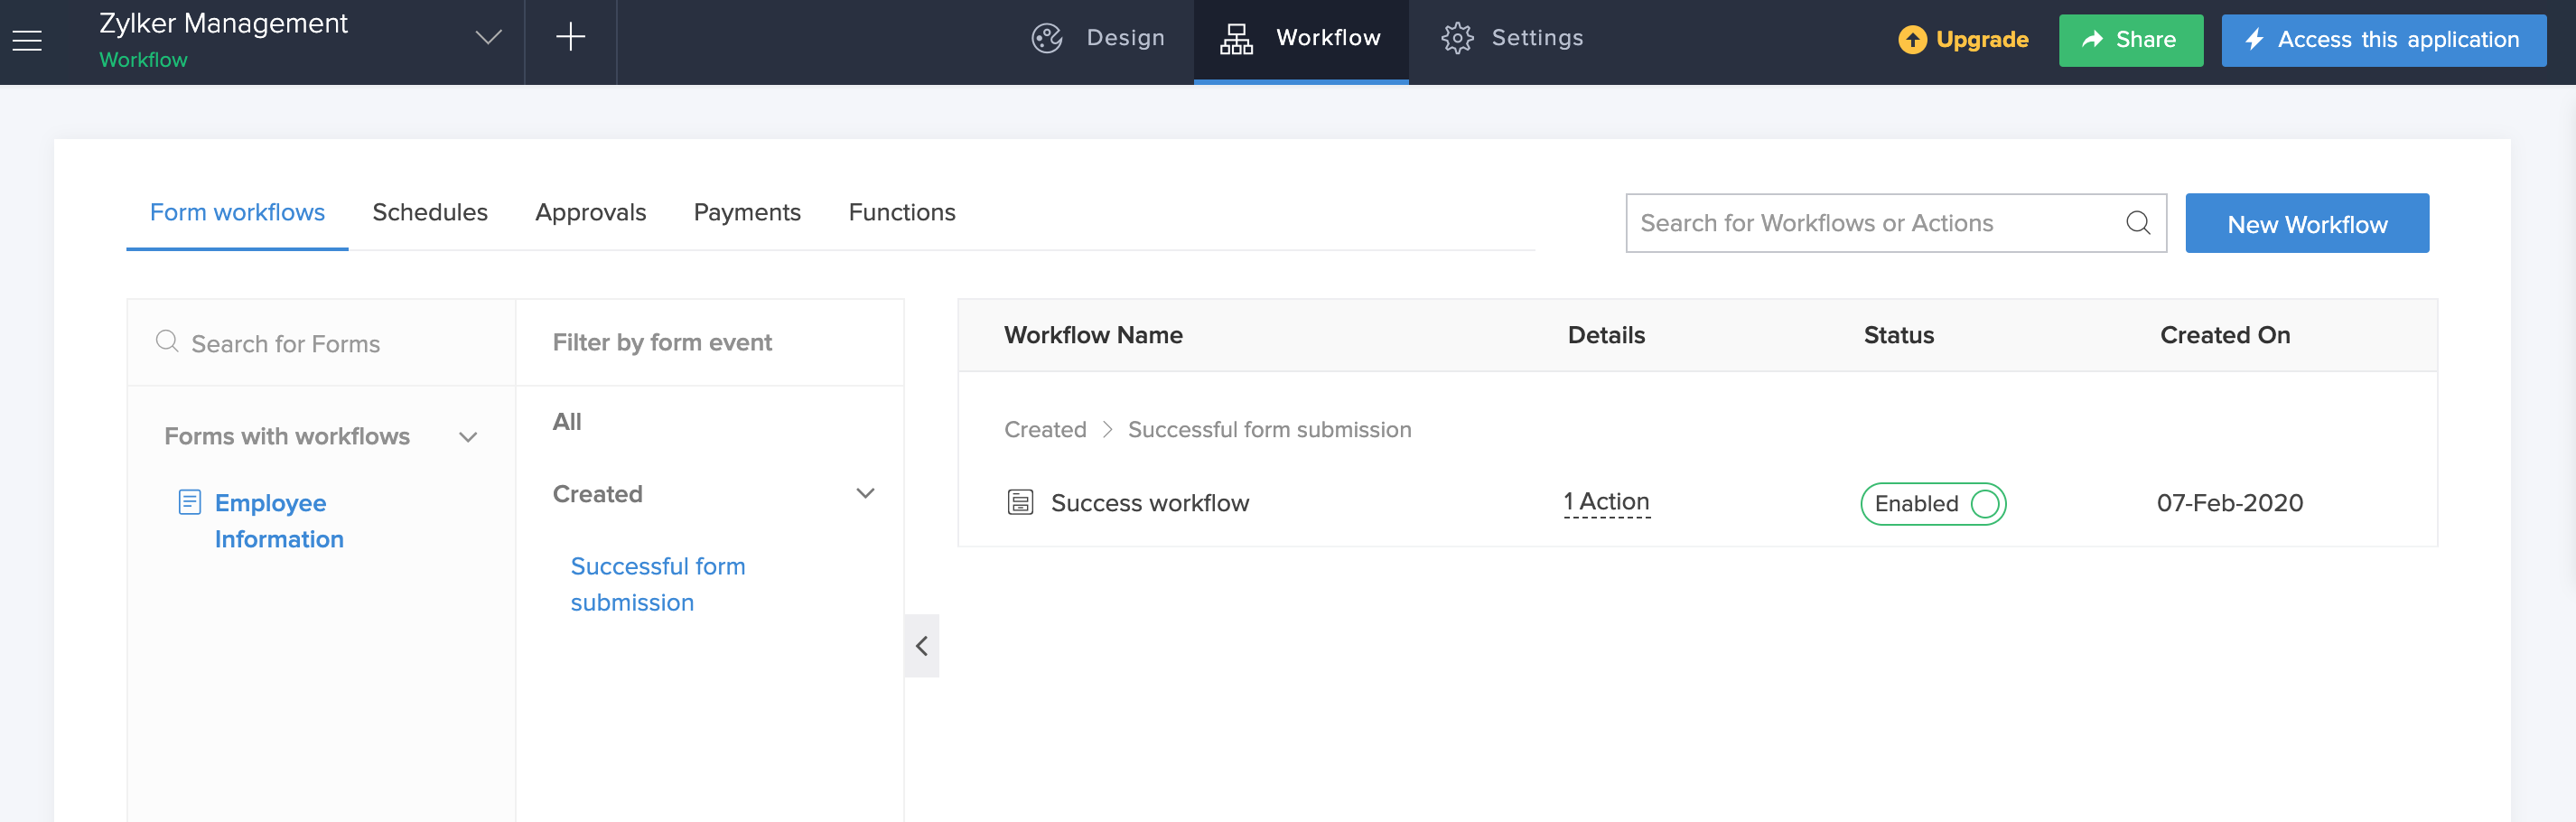Open the 1 Action details link

coord(1606,502)
